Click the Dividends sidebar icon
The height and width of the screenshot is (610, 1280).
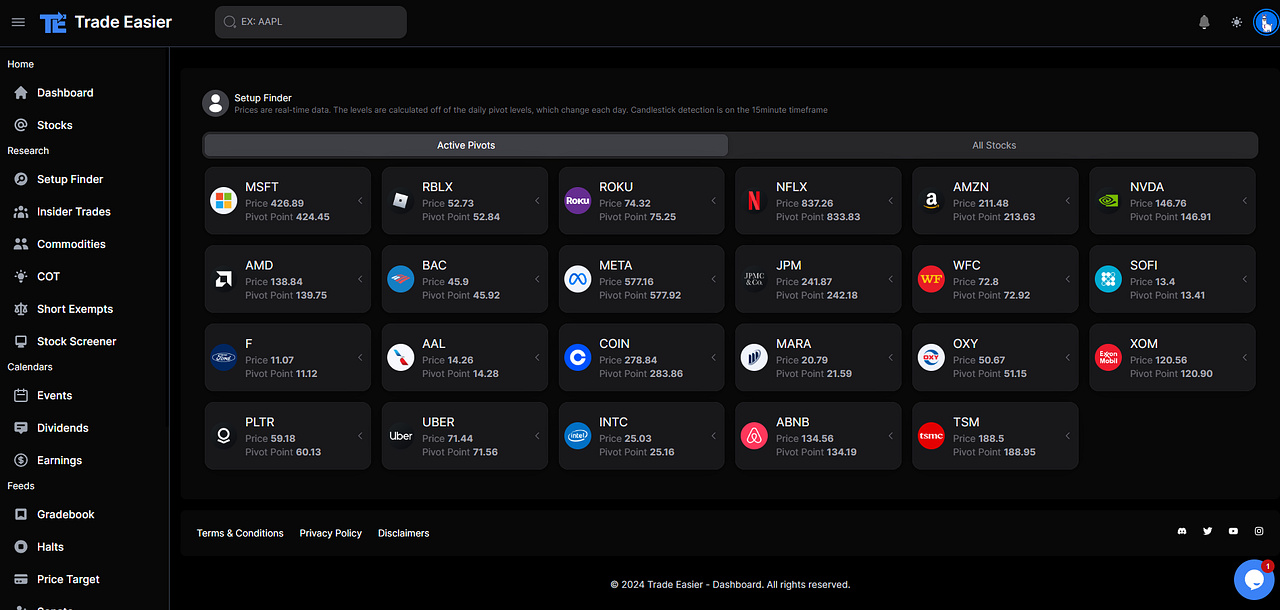coord(20,428)
